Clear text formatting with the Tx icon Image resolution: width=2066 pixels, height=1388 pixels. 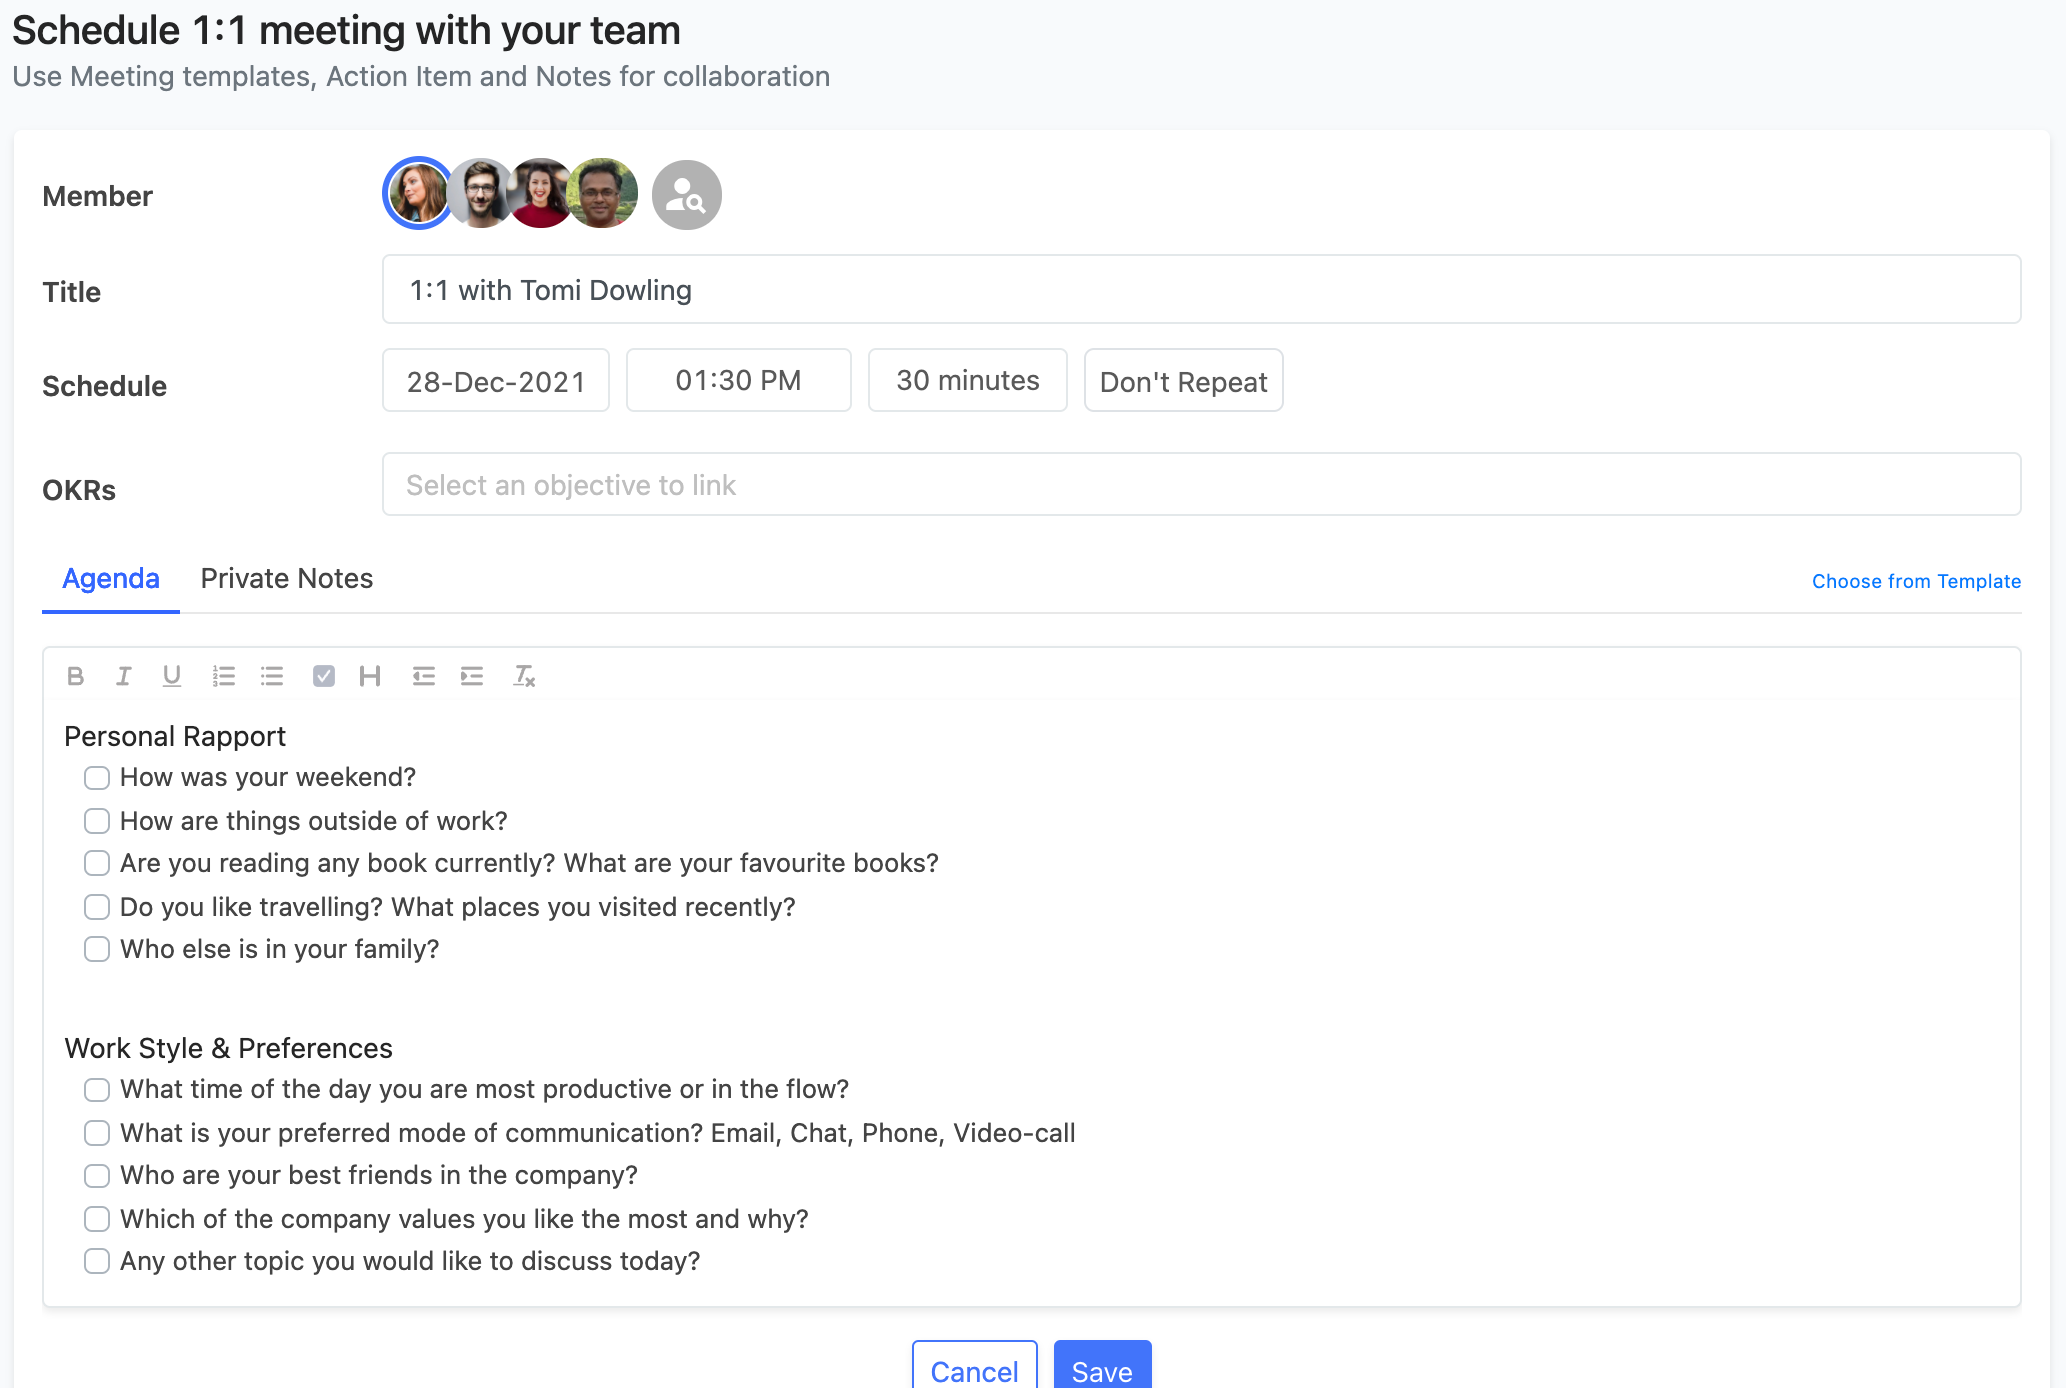[524, 677]
